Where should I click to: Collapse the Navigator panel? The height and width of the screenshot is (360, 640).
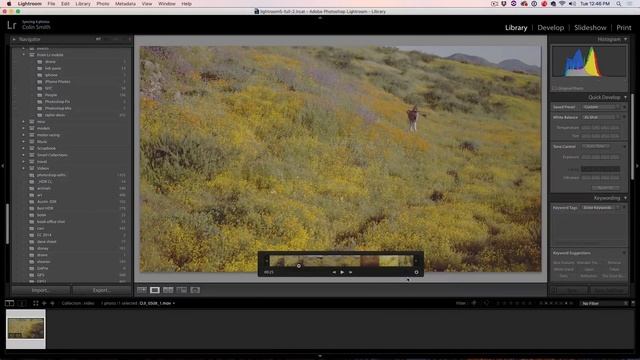[14, 39]
